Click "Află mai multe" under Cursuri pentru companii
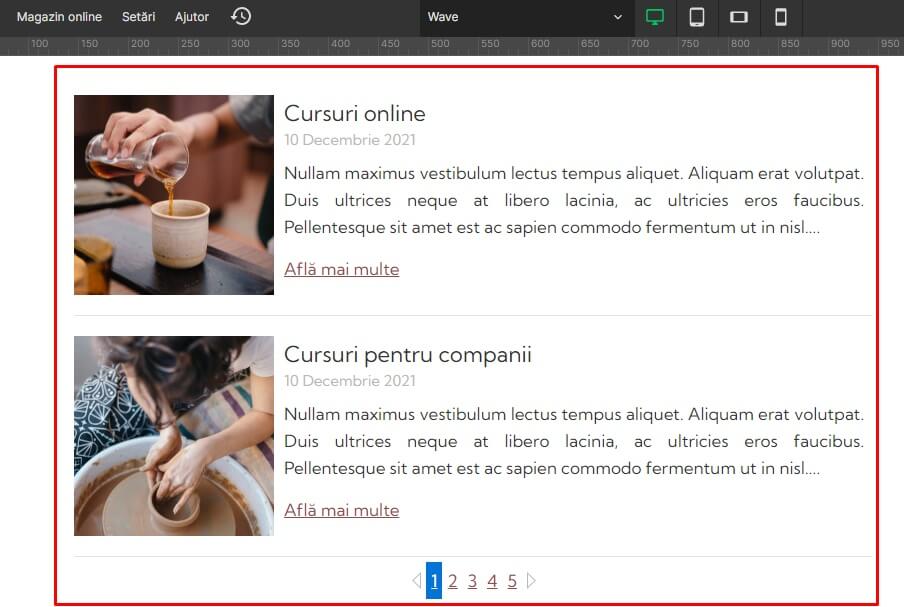The height and width of the screenshot is (607, 904). [x=341, y=510]
